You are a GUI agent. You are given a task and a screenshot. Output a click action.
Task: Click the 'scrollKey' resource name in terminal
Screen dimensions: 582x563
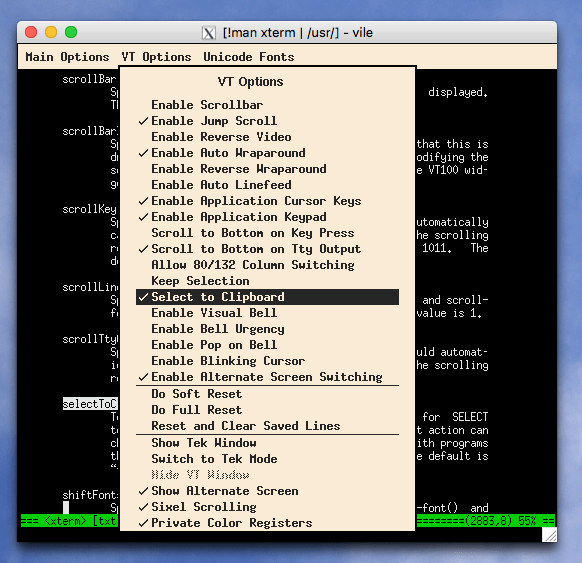[x=89, y=209]
